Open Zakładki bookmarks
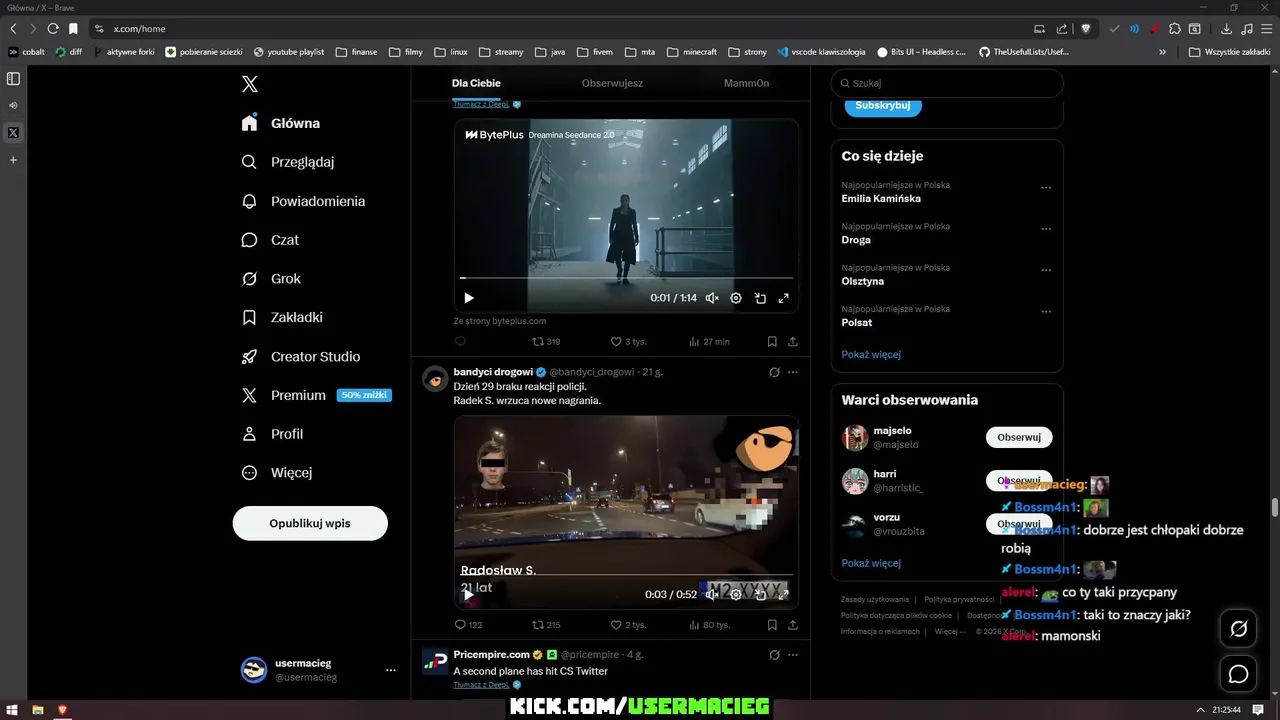 [x=281, y=317]
